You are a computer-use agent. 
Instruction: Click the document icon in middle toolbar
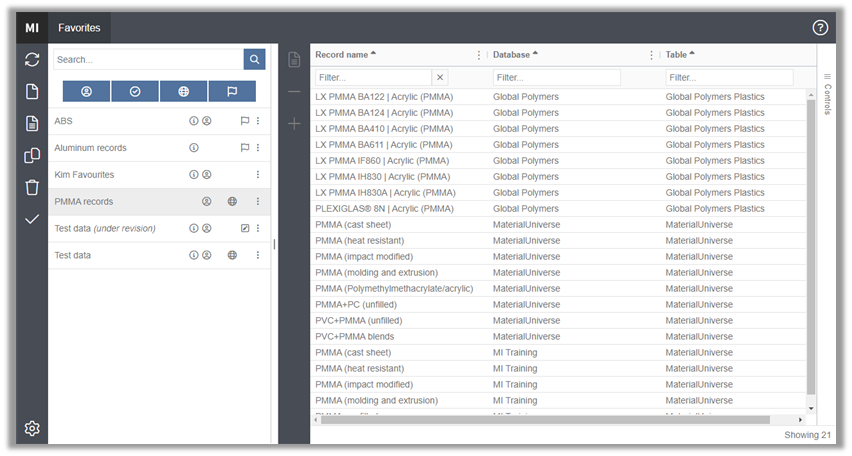coord(294,59)
